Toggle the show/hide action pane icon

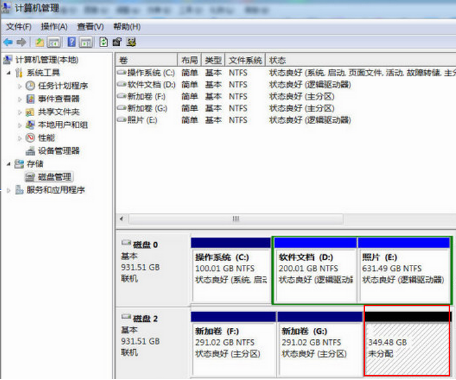coord(86,42)
